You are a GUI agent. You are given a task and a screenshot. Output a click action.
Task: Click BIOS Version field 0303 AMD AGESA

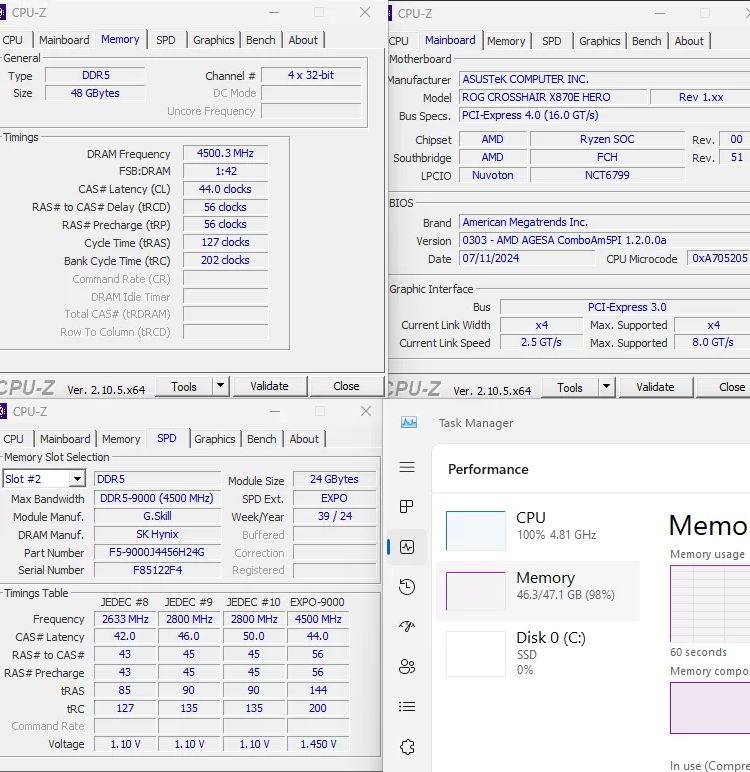(x=605, y=240)
